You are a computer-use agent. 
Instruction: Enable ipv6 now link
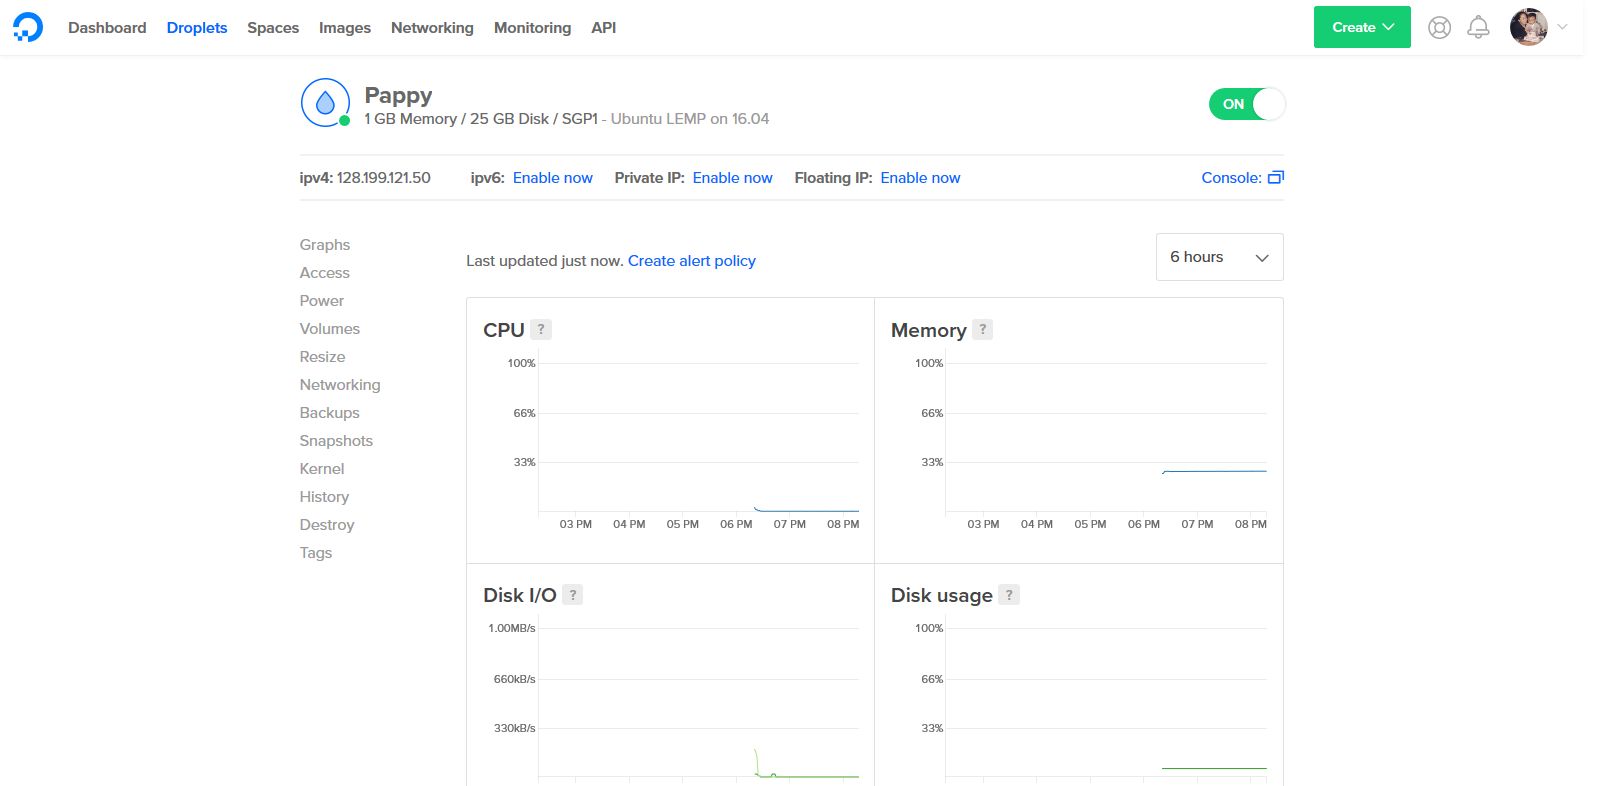[x=553, y=177]
